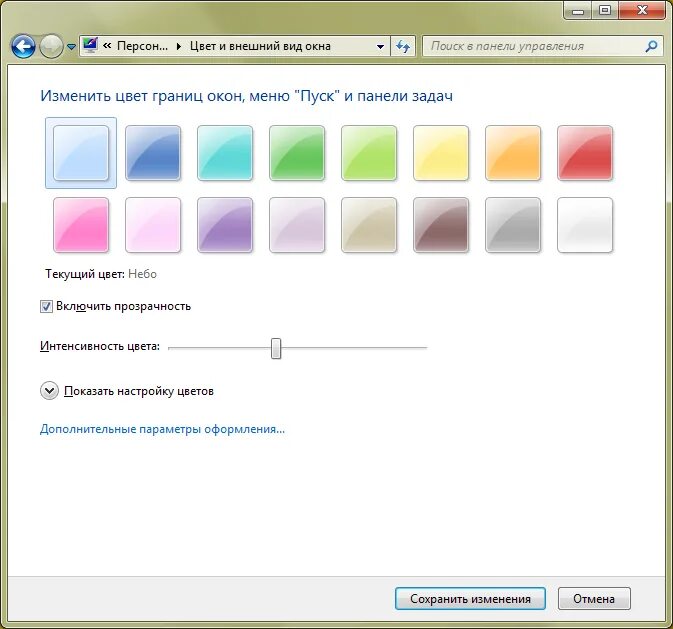This screenshot has width=673, height=629.
Task: Maximize the window
Action: tap(605, 10)
